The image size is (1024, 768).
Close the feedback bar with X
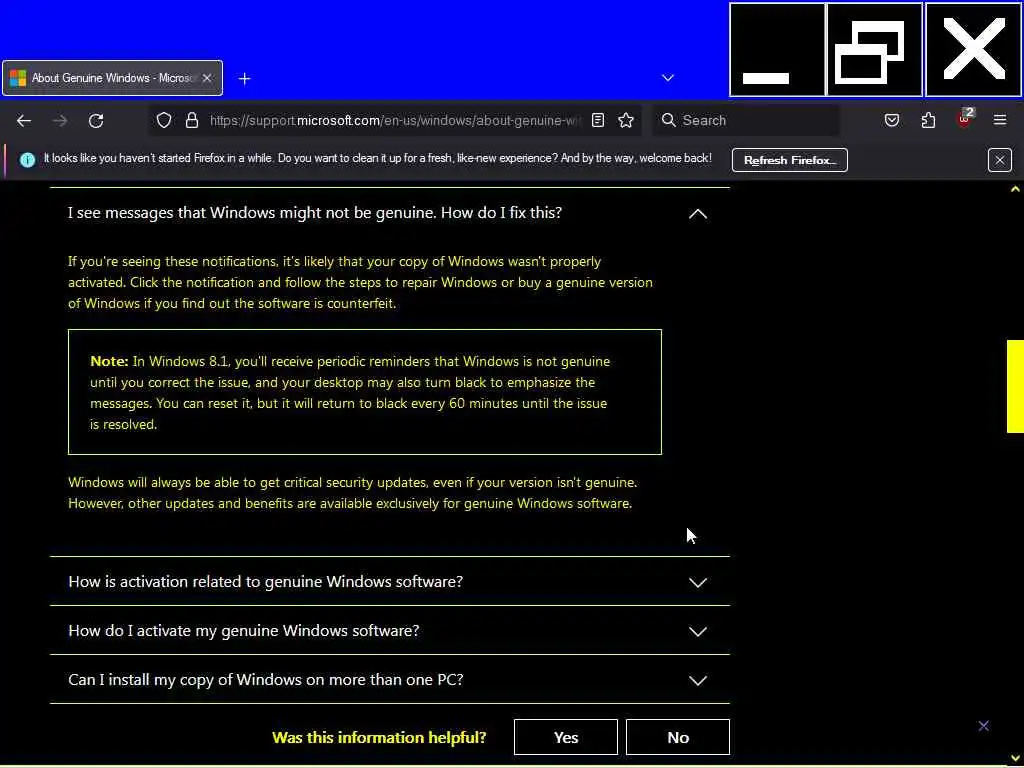click(x=983, y=726)
